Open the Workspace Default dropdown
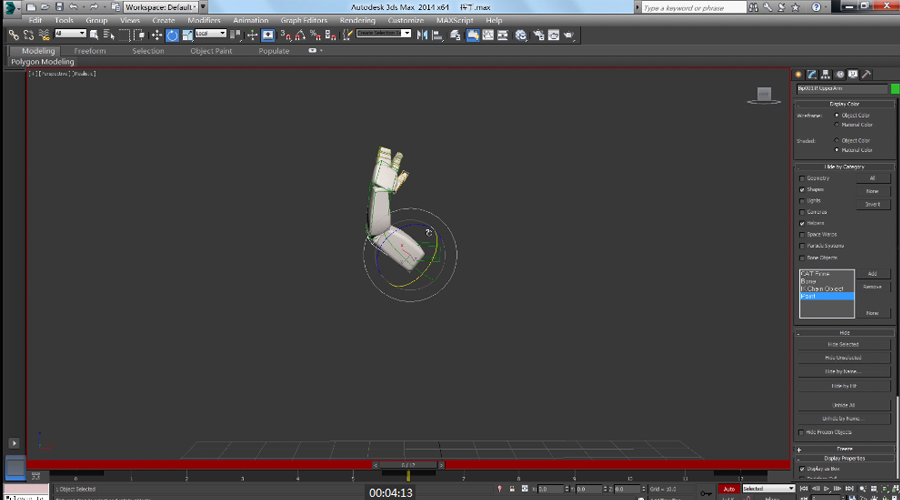This screenshot has height=500, width=900. 160,7
